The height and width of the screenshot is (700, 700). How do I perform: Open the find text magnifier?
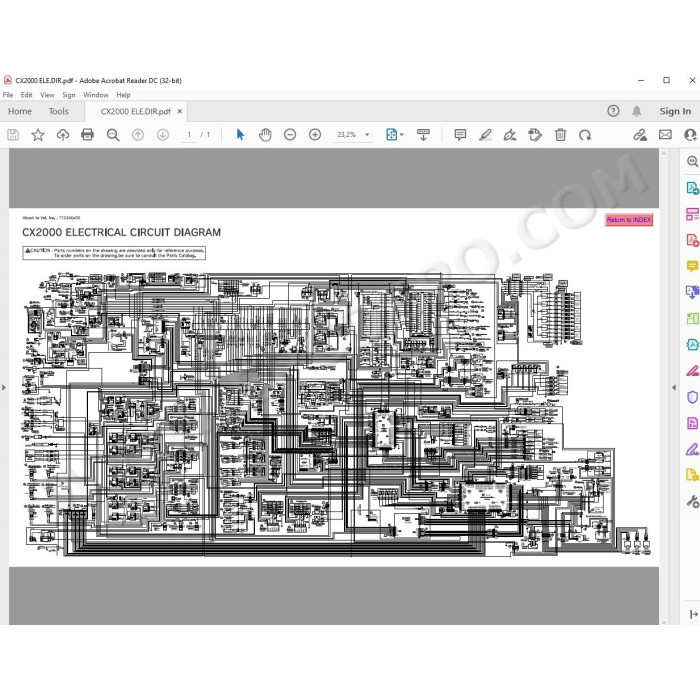tap(113, 135)
